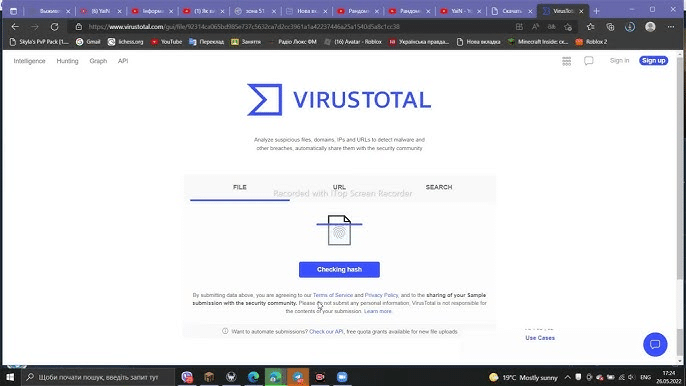
Task: Click the Checking hash button
Action: tap(339, 270)
